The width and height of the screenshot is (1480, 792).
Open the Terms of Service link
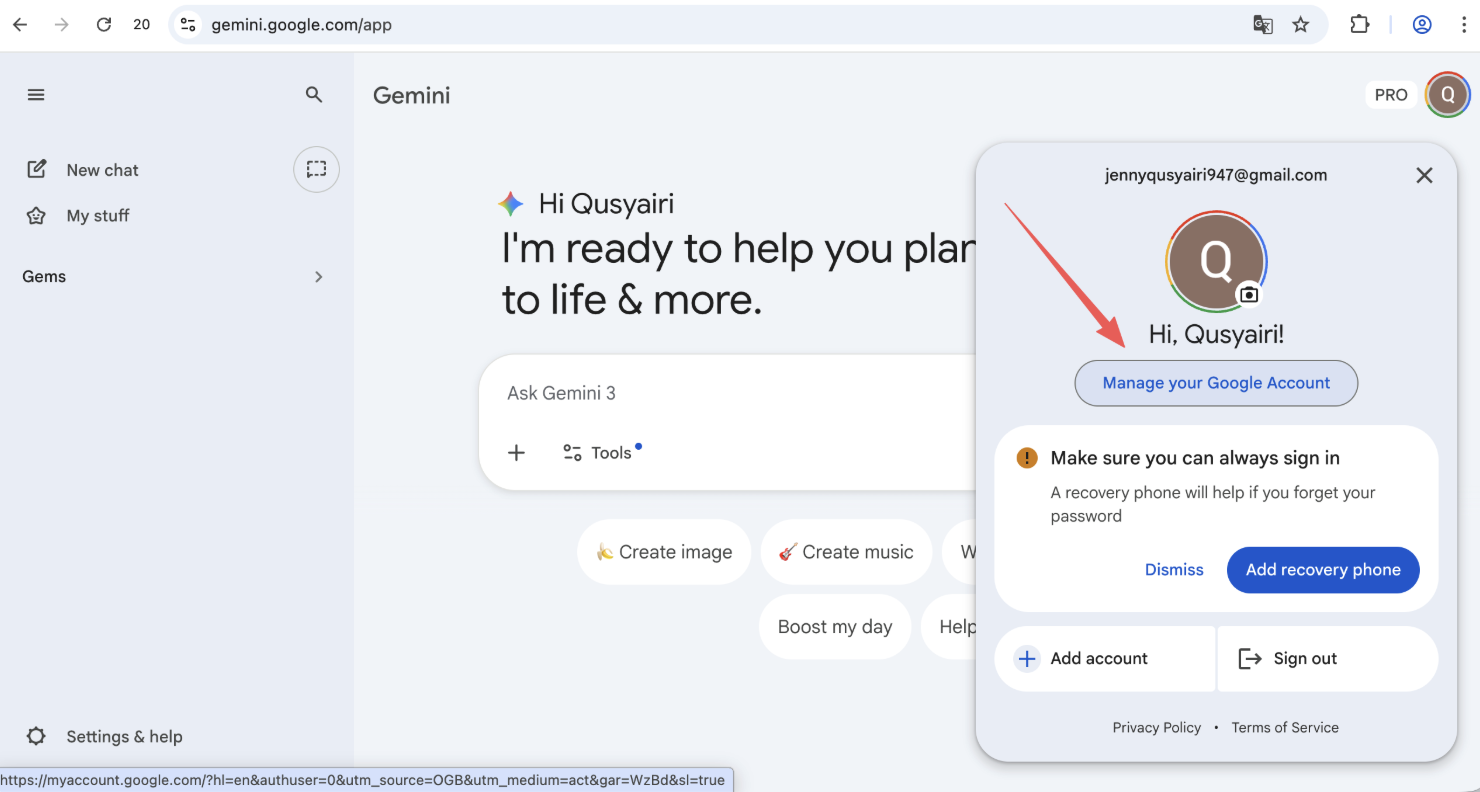pos(1285,728)
